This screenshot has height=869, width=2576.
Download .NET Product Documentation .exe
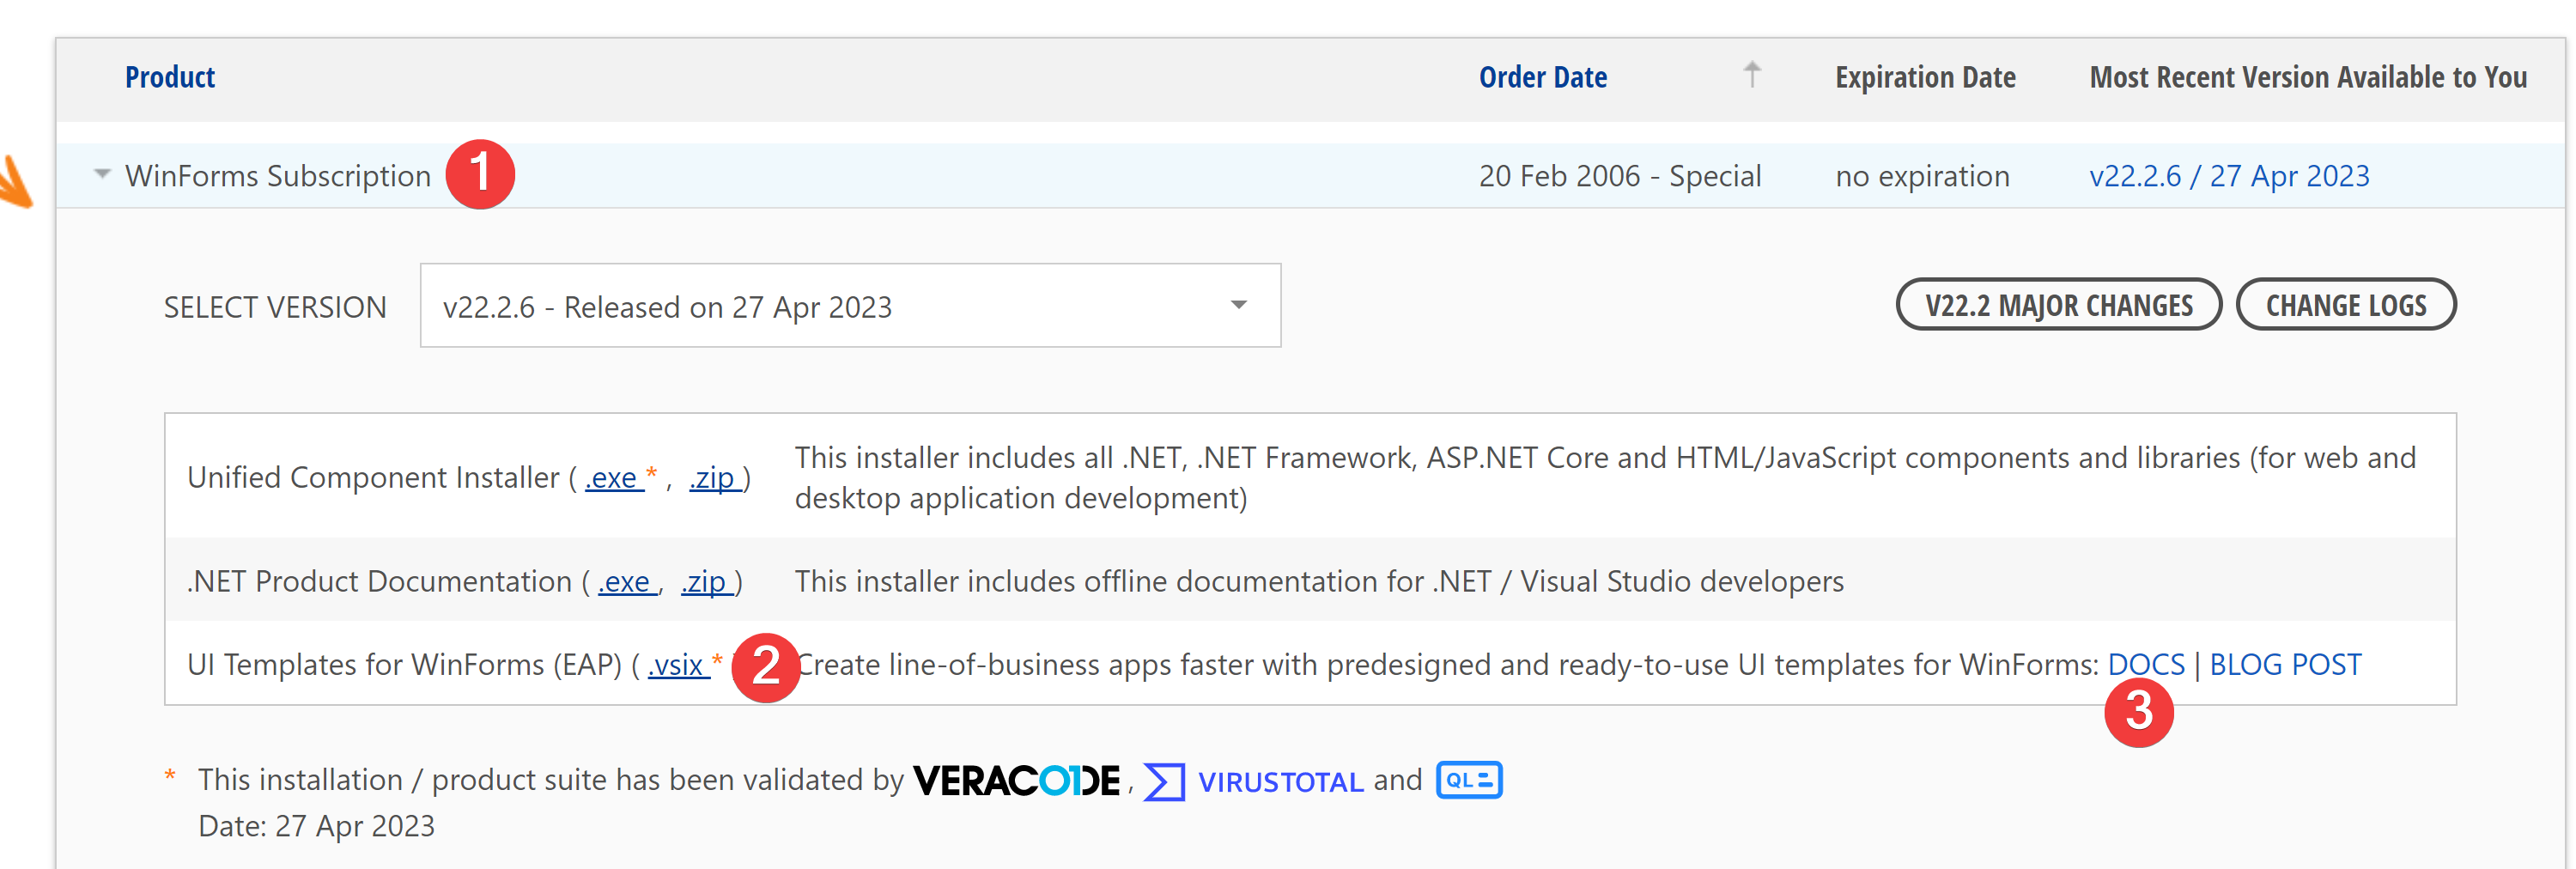click(x=625, y=581)
